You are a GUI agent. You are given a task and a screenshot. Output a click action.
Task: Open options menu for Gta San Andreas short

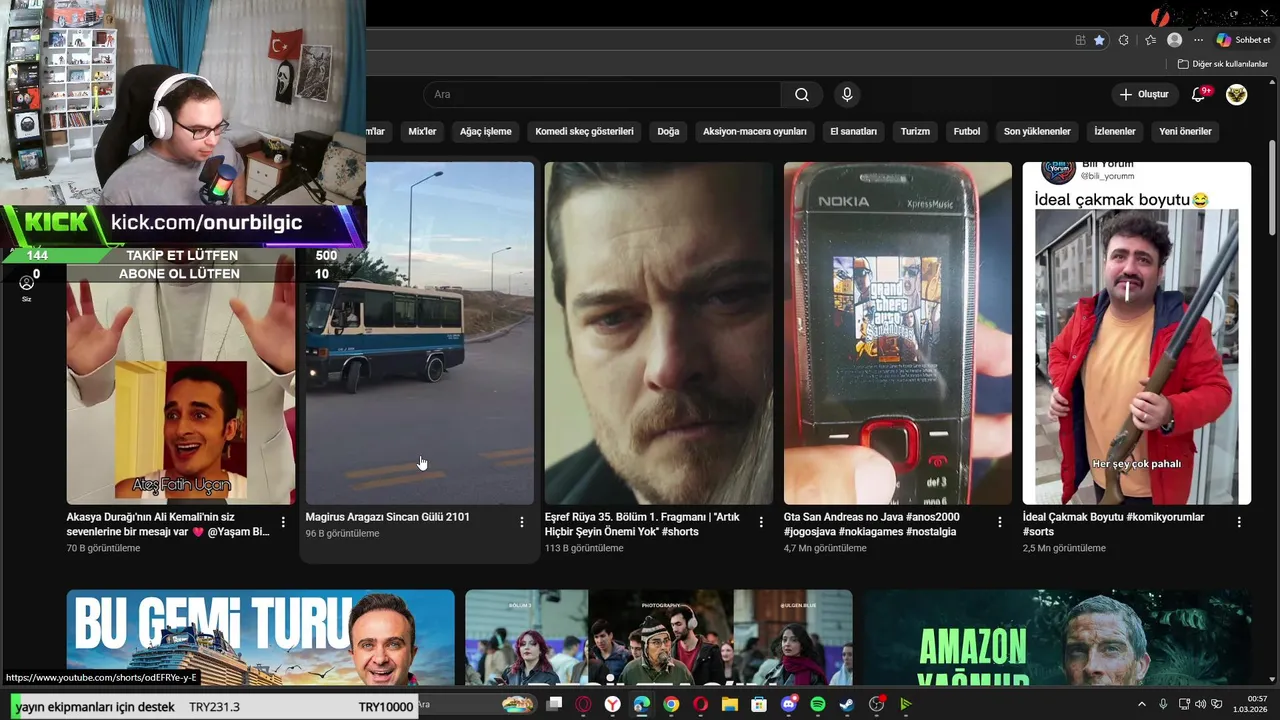point(1000,522)
